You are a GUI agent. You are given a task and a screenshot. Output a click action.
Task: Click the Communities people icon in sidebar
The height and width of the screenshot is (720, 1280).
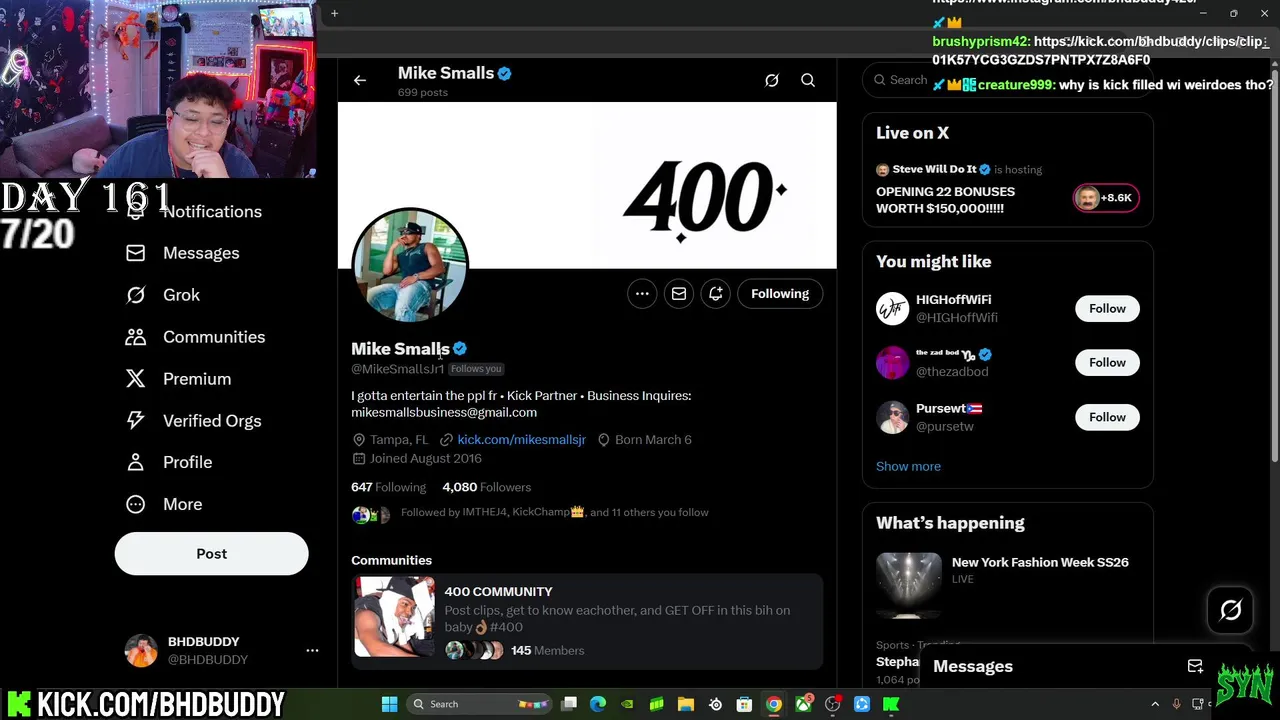click(136, 337)
